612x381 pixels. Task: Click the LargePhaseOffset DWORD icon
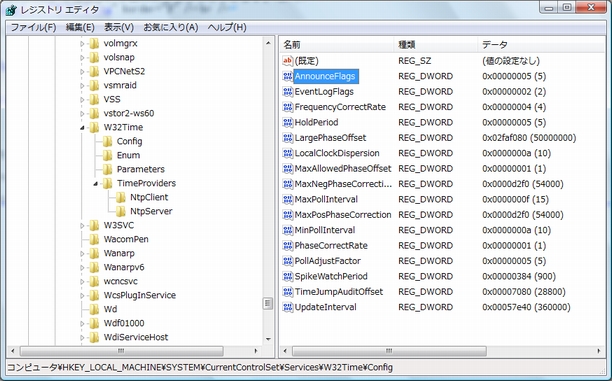(x=288, y=138)
